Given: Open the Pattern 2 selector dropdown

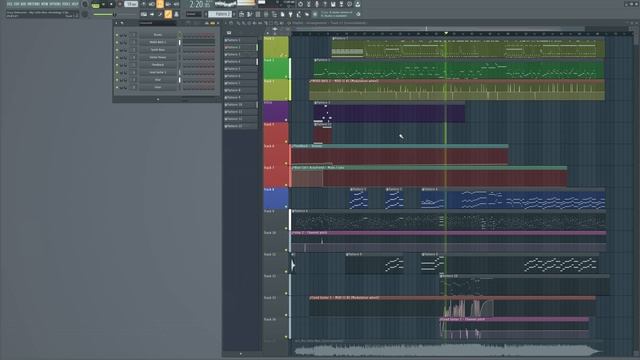Looking at the screenshot, I should tap(220, 14).
